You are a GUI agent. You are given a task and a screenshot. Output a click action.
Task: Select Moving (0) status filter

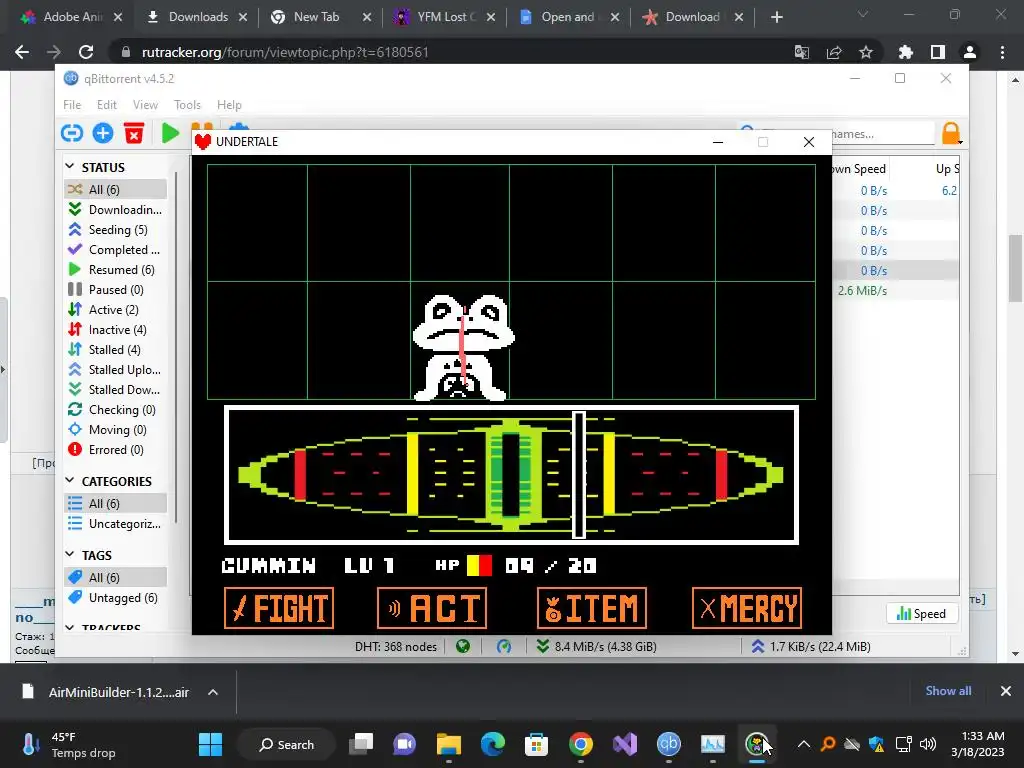click(115, 430)
